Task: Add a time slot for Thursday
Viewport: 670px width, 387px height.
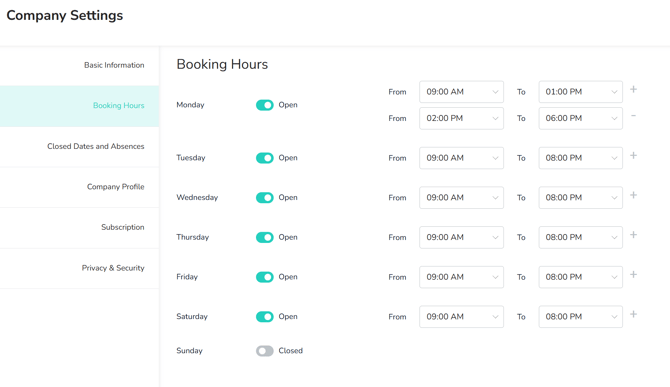Action: pyautogui.click(x=633, y=235)
